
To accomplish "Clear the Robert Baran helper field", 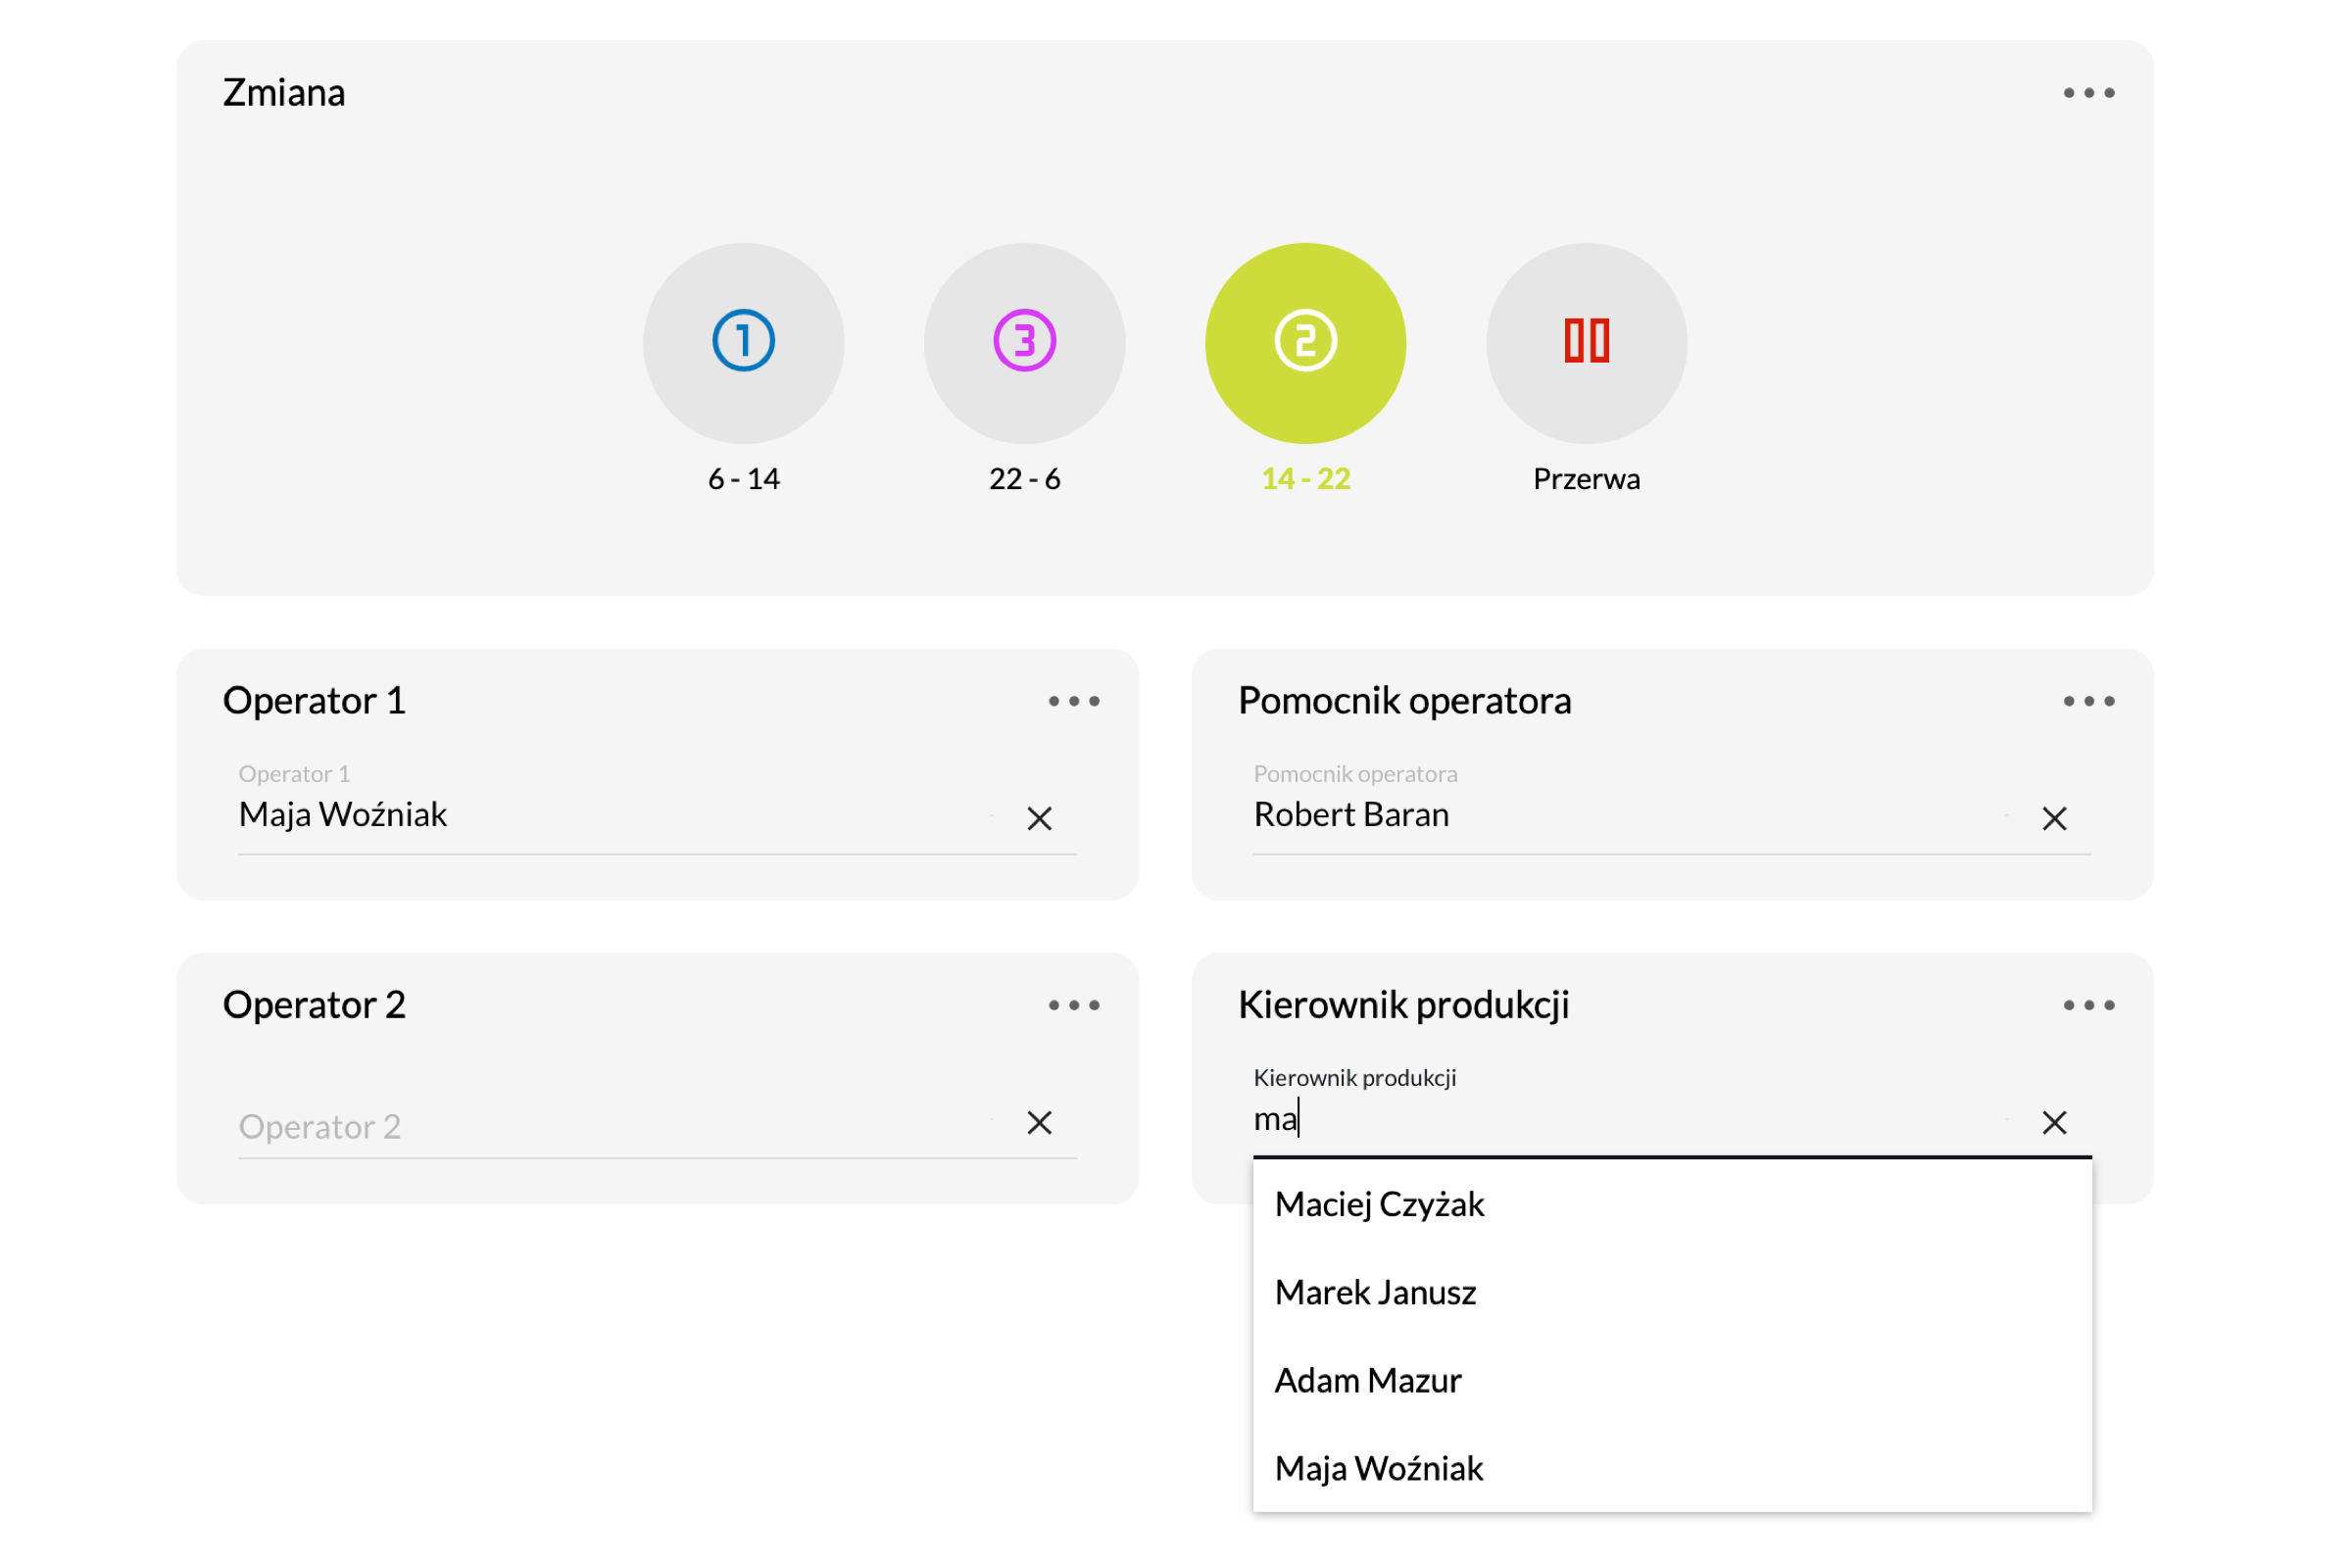I will [2054, 818].
